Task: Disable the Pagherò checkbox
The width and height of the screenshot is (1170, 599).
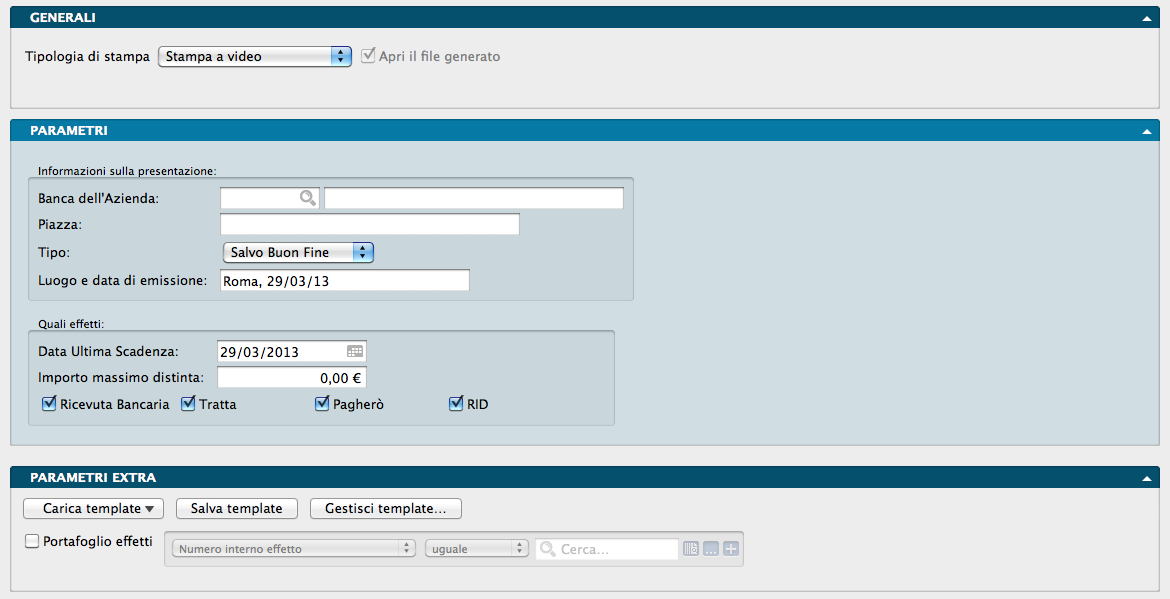Action: pyautogui.click(x=322, y=405)
